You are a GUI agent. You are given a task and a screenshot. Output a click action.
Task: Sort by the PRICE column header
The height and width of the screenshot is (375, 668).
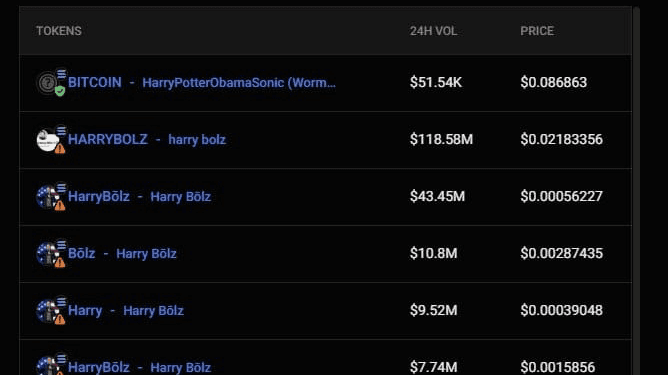tap(537, 31)
